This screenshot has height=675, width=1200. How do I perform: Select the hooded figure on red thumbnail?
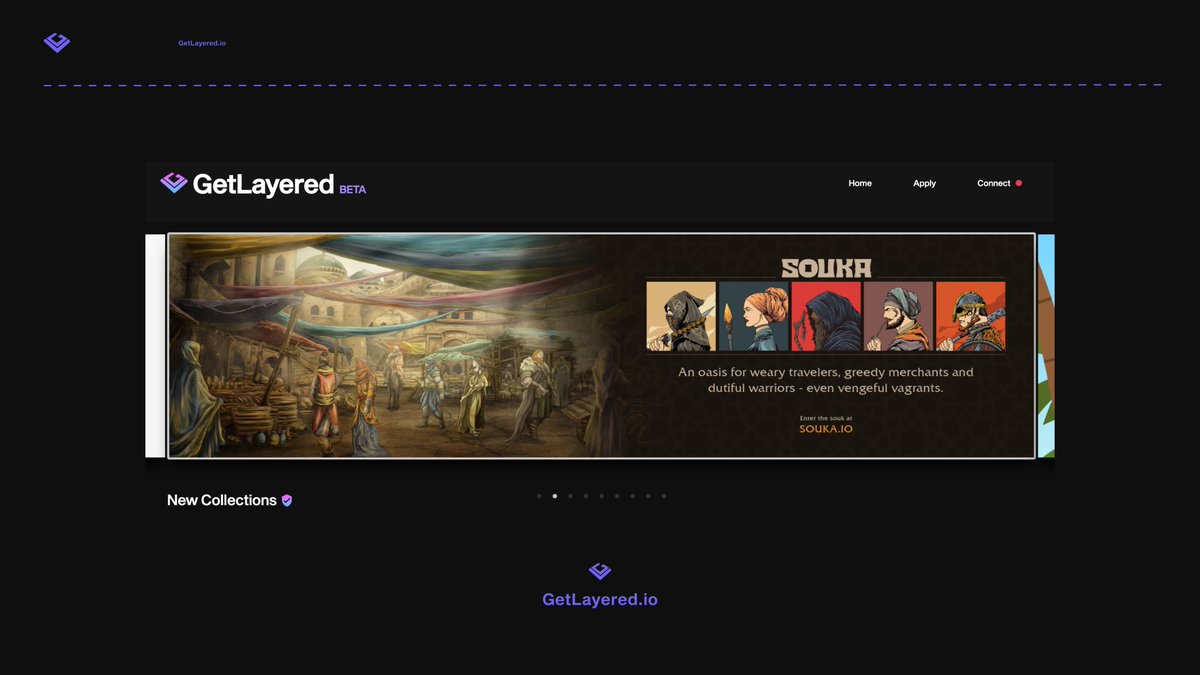point(826,316)
